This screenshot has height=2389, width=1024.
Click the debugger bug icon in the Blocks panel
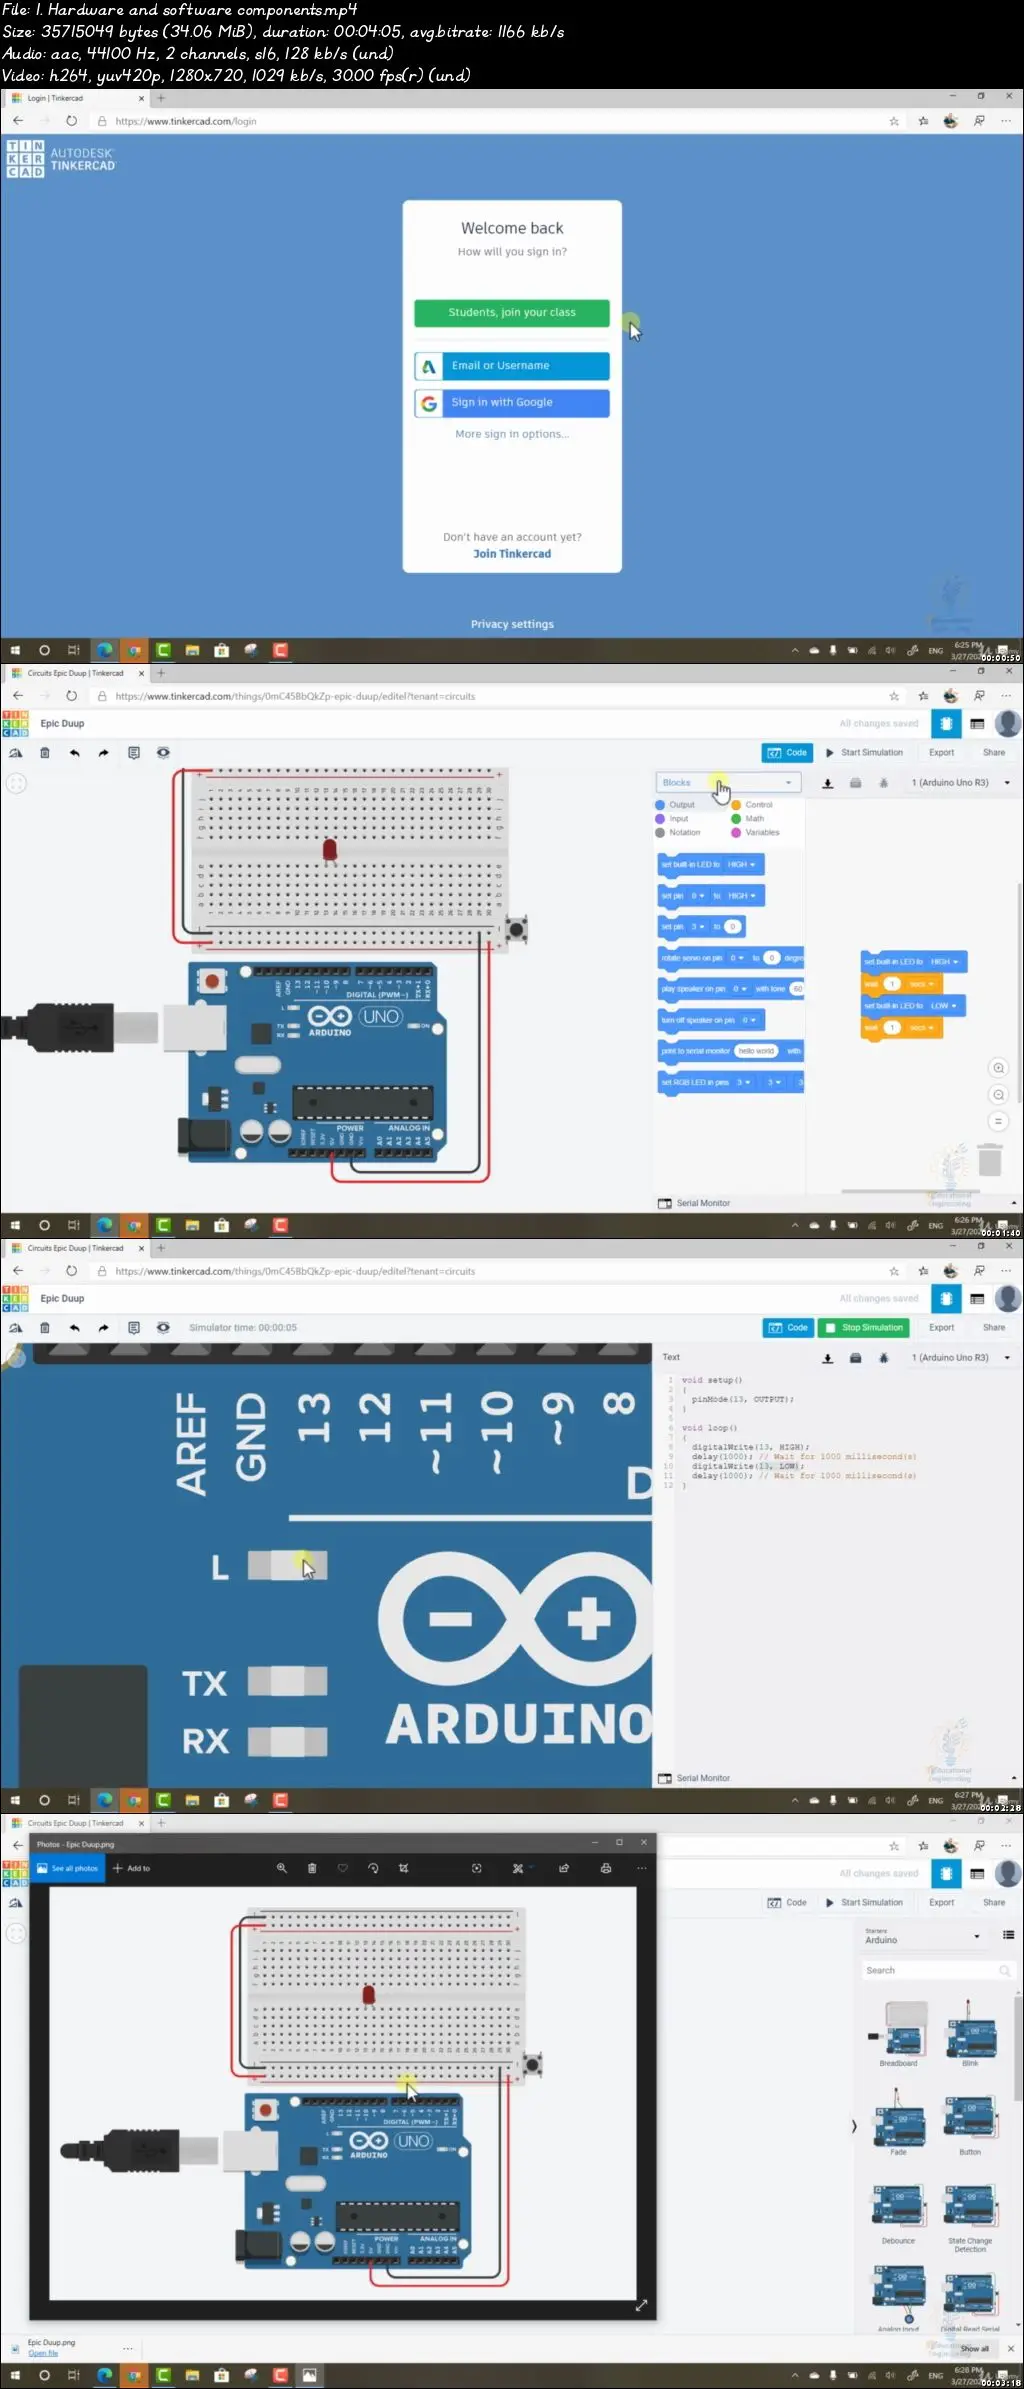coord(883,783)
